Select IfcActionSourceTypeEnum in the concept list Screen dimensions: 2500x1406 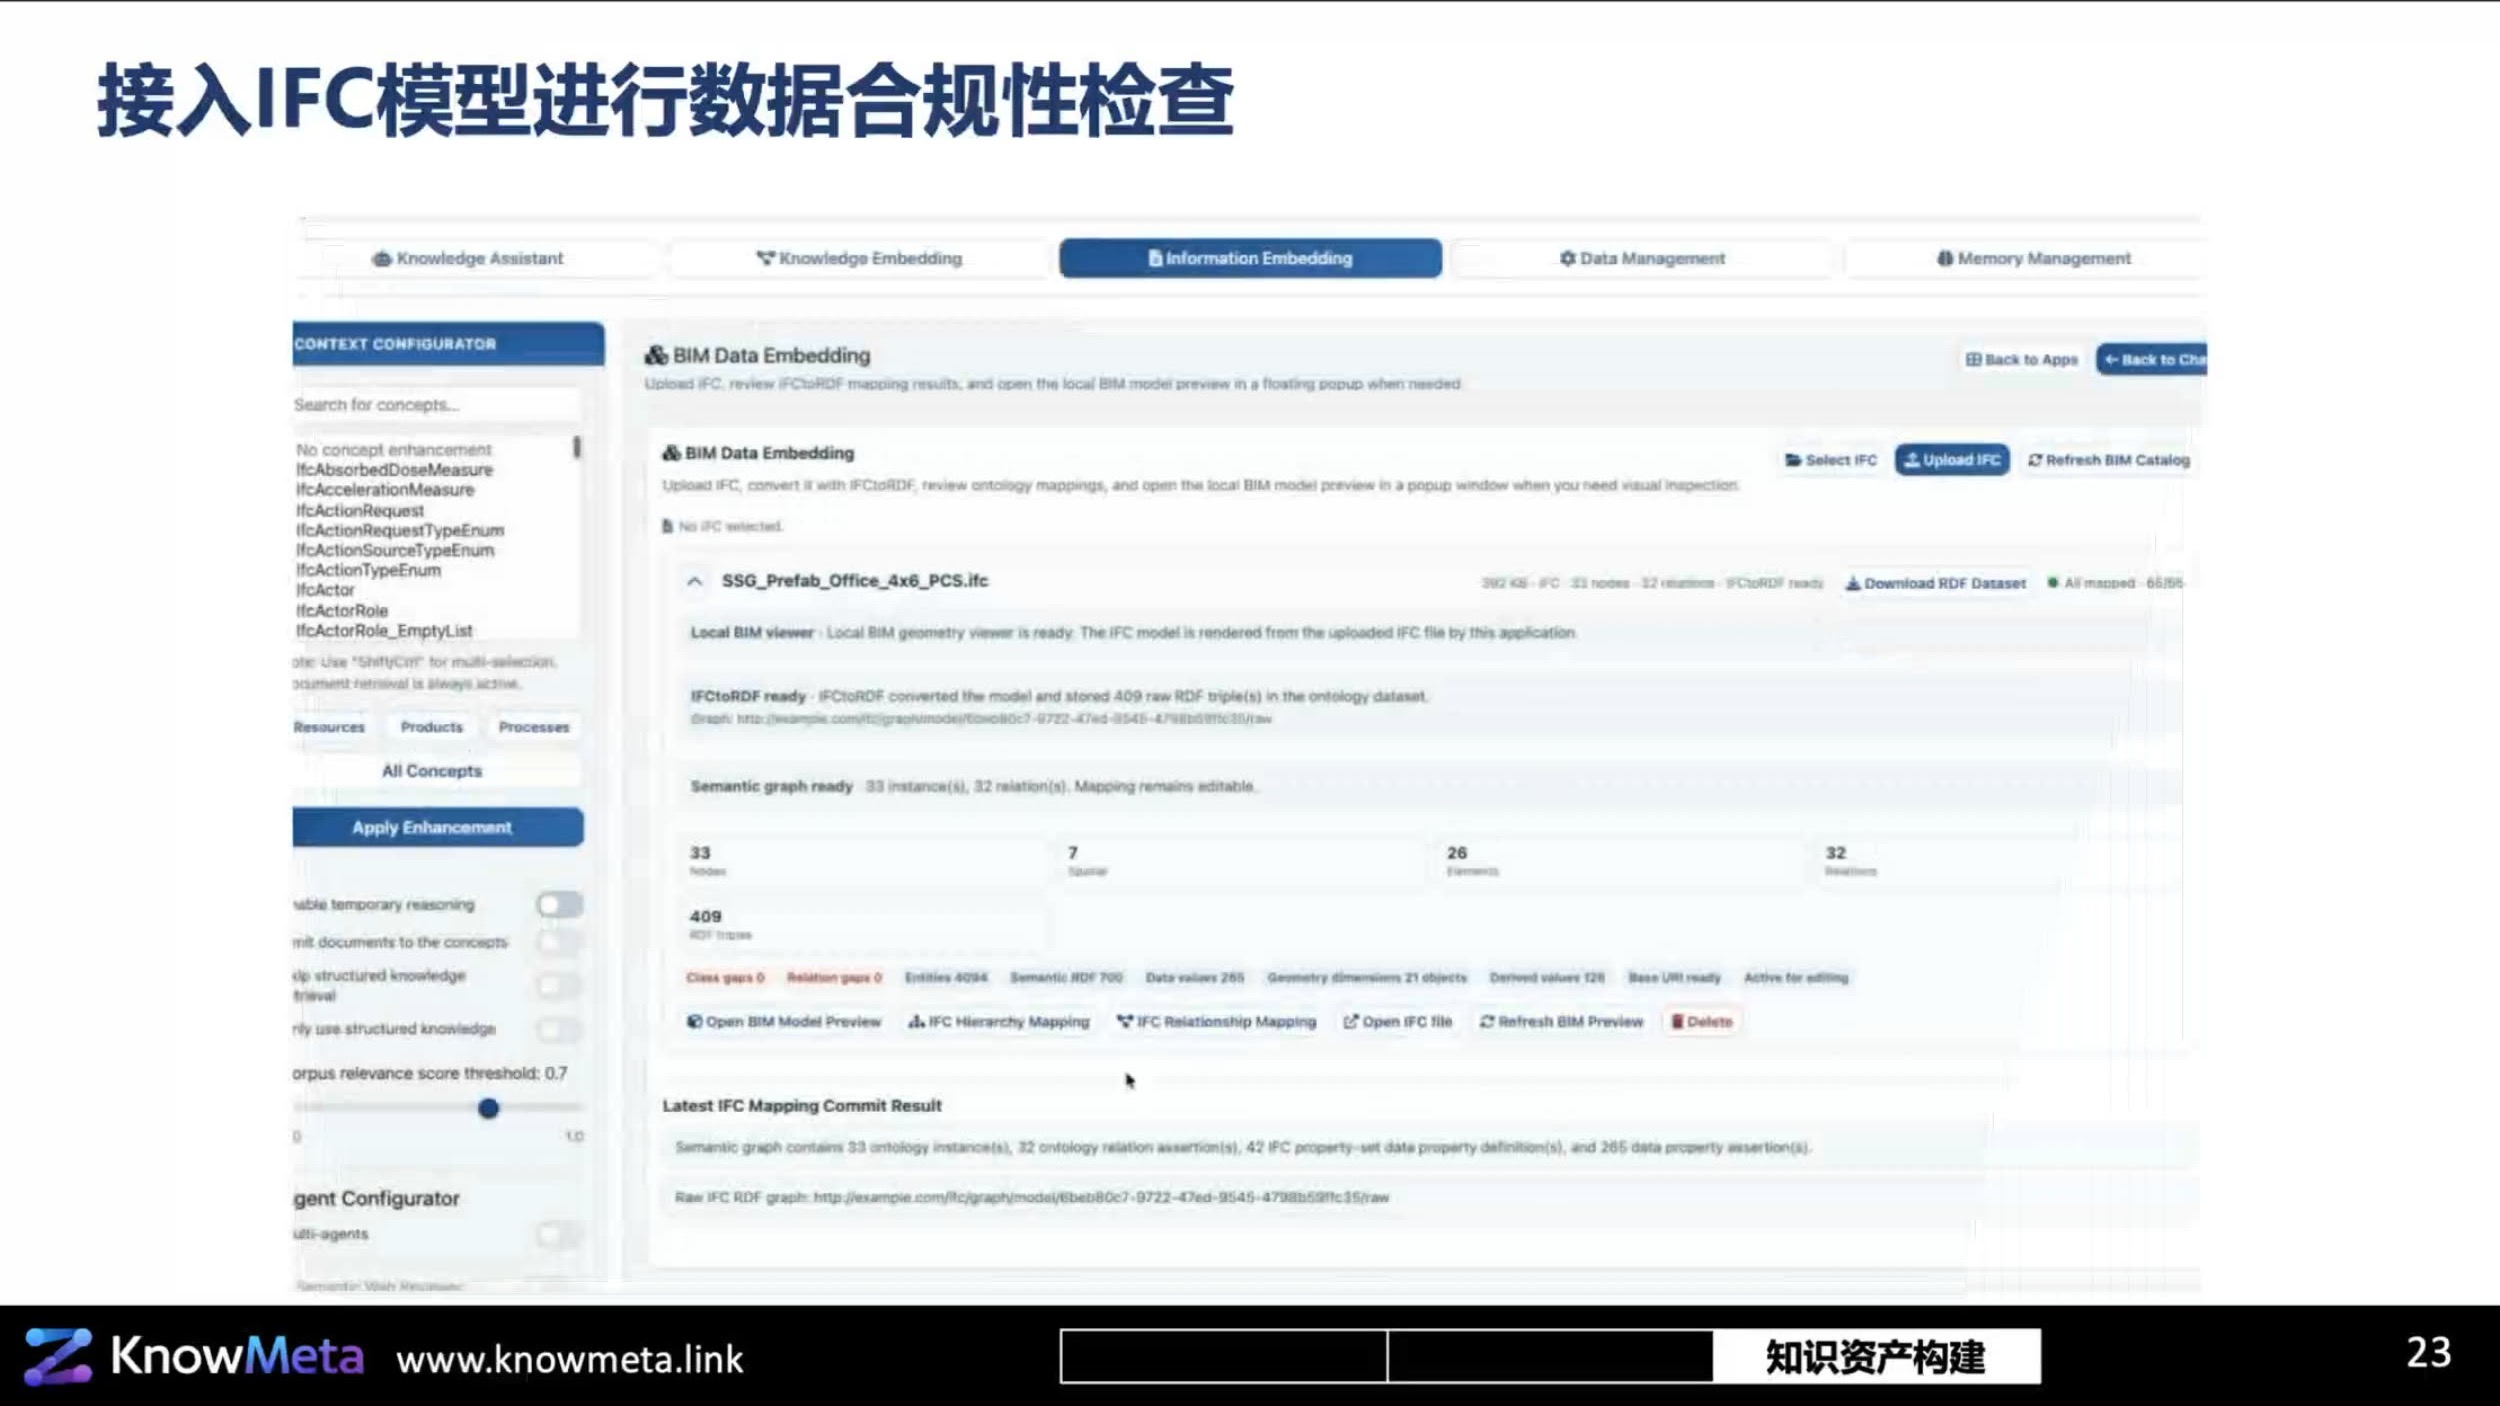click(395, 550)
